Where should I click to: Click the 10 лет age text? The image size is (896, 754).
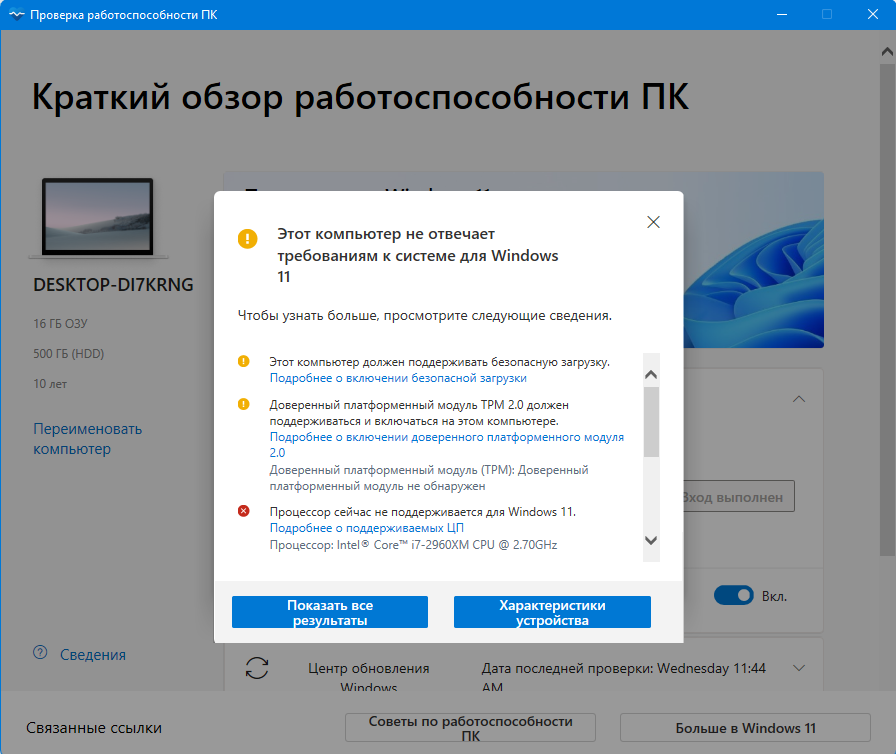(x=50, y=384)
